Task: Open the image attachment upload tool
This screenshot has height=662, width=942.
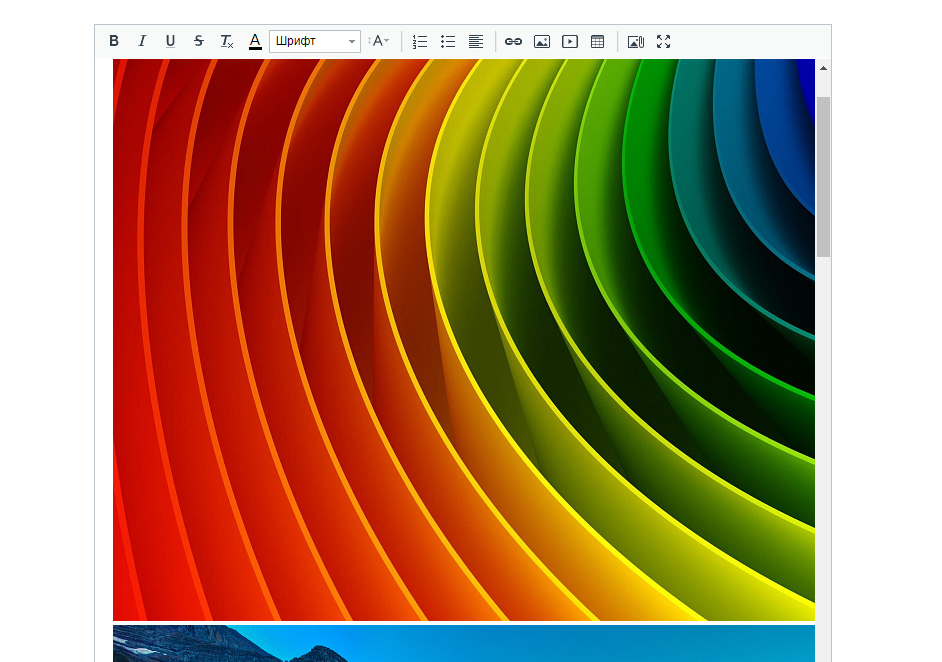Action: click(635, 41)
